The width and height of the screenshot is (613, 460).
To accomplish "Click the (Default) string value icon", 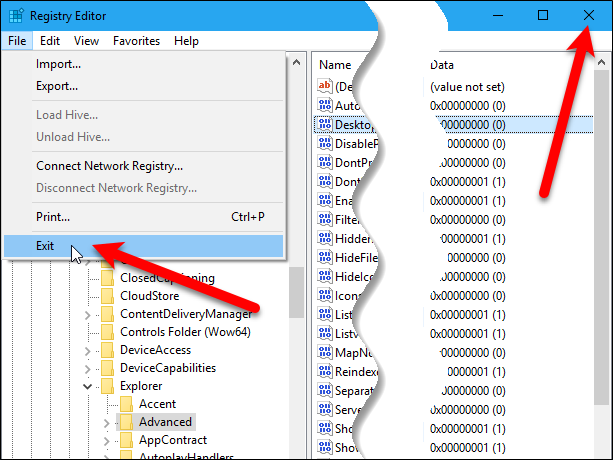I will point(324,86).
